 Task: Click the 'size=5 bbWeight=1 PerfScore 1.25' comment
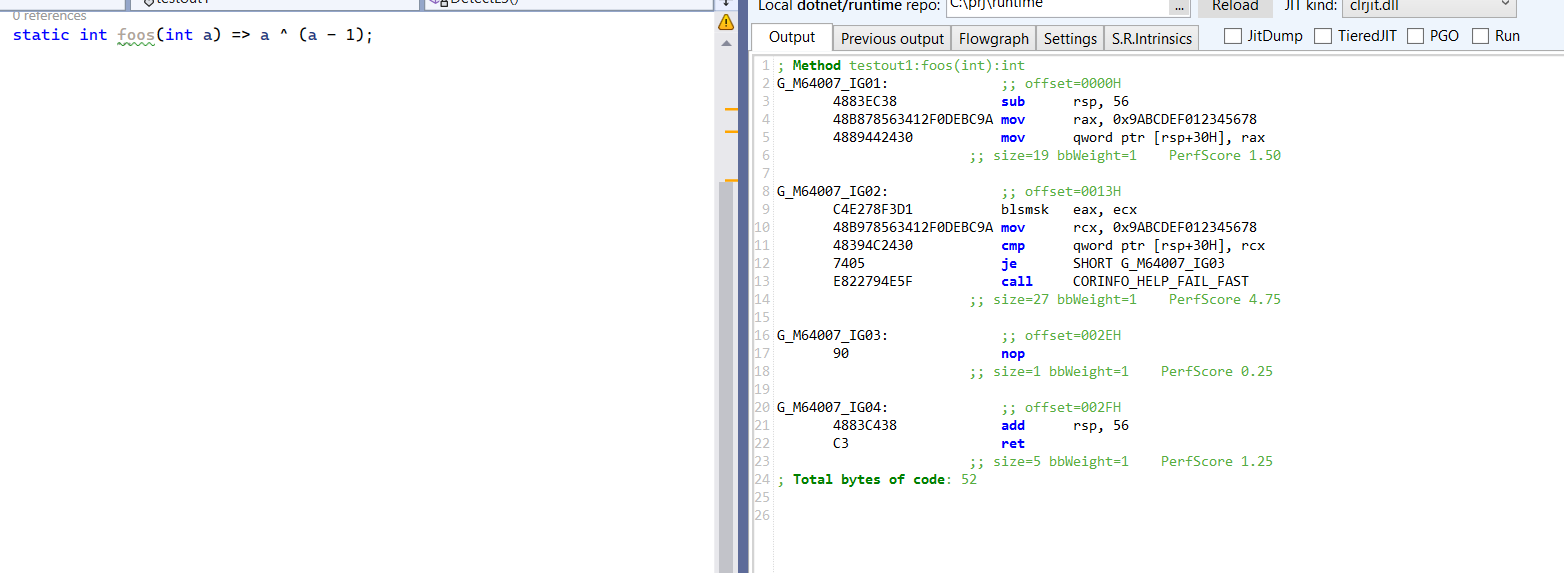(1121, 461)
